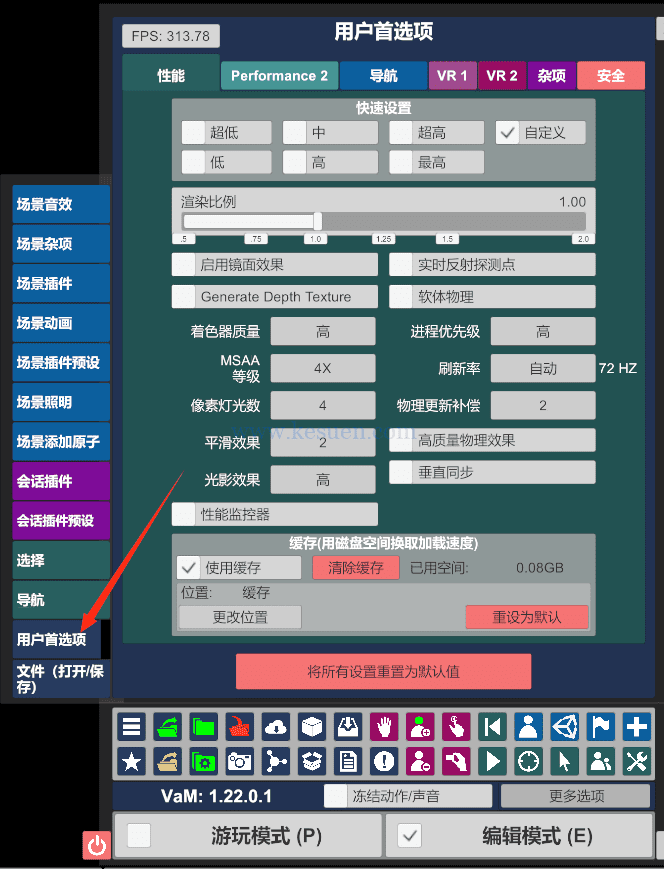
Task: Click the tan open folder icon
Action: click(x=167, y=761)
